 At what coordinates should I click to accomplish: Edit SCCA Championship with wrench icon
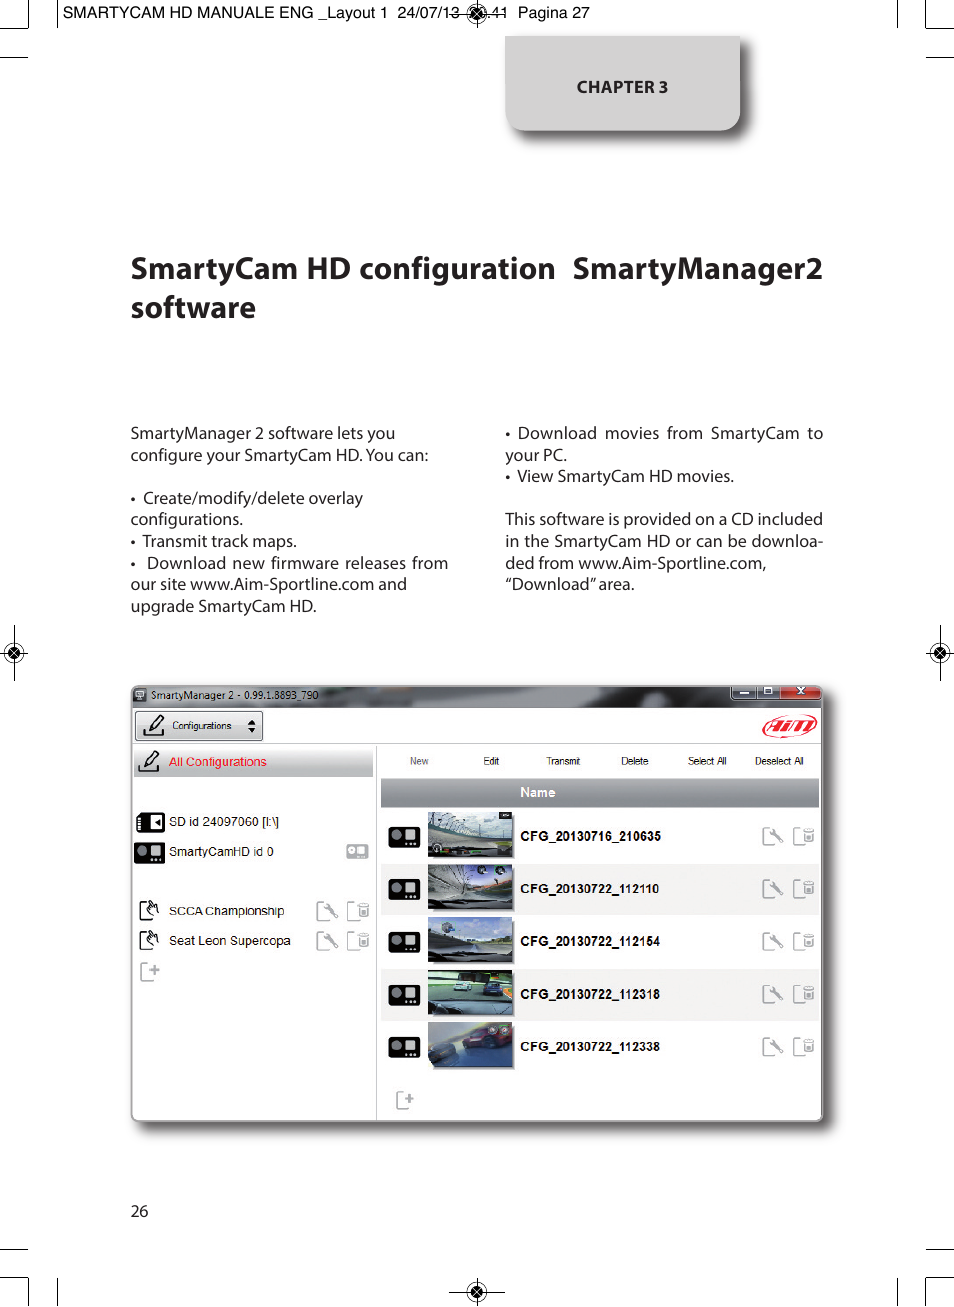[x=327, y=911]
